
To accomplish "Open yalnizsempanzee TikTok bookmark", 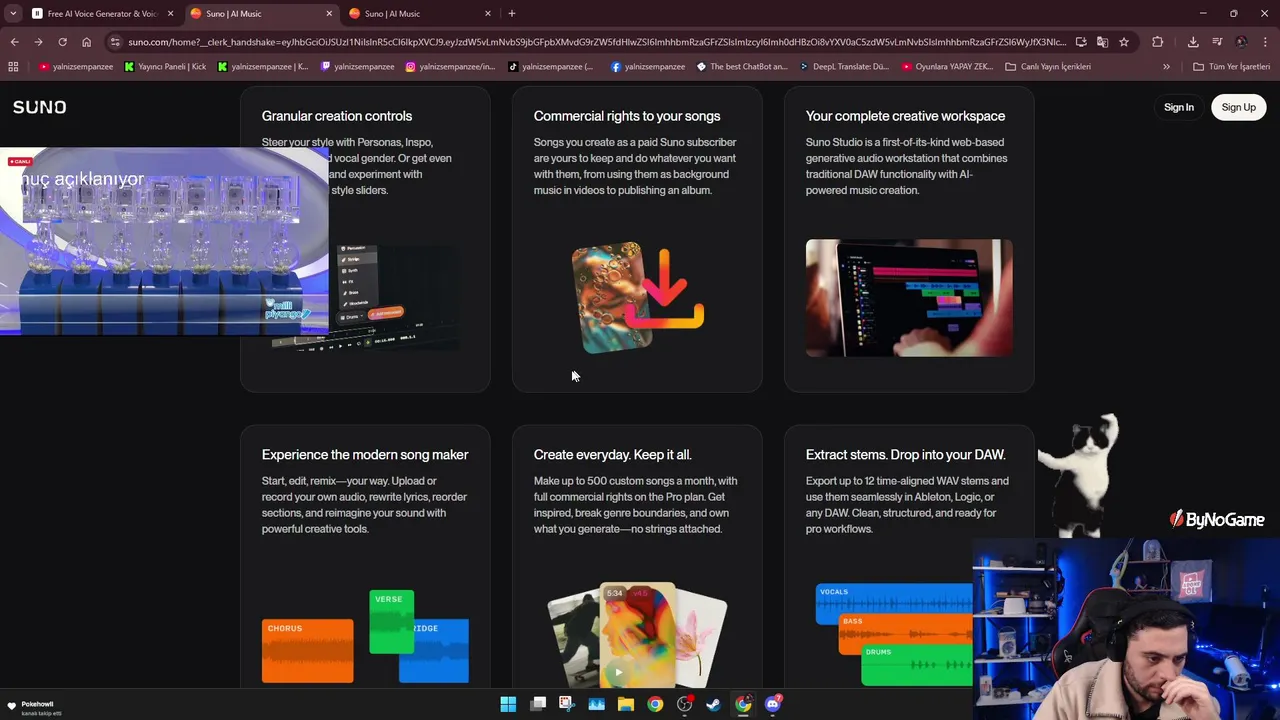I will 551,67.
